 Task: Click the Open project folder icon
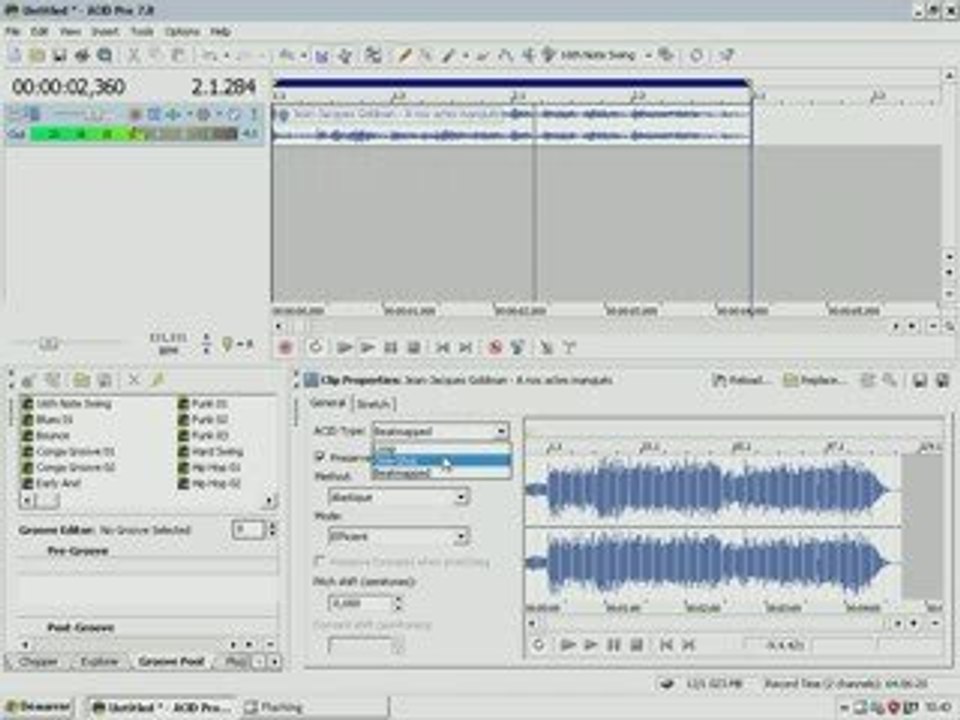point(37,56)
